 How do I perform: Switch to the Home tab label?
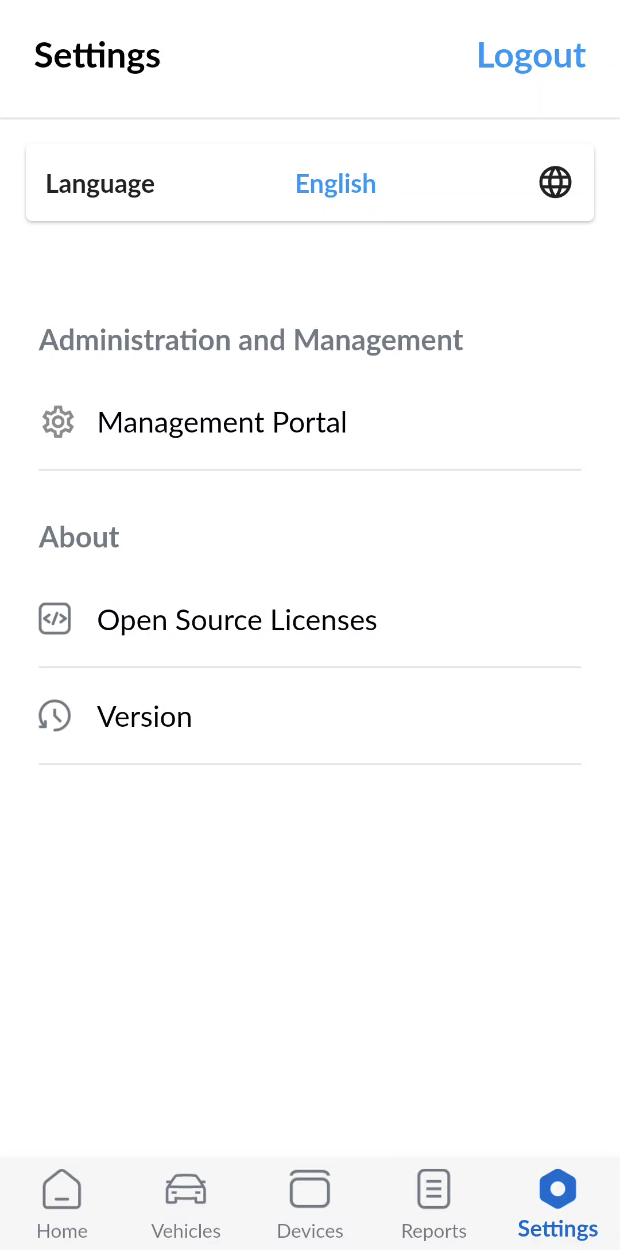click(62, 1231)
